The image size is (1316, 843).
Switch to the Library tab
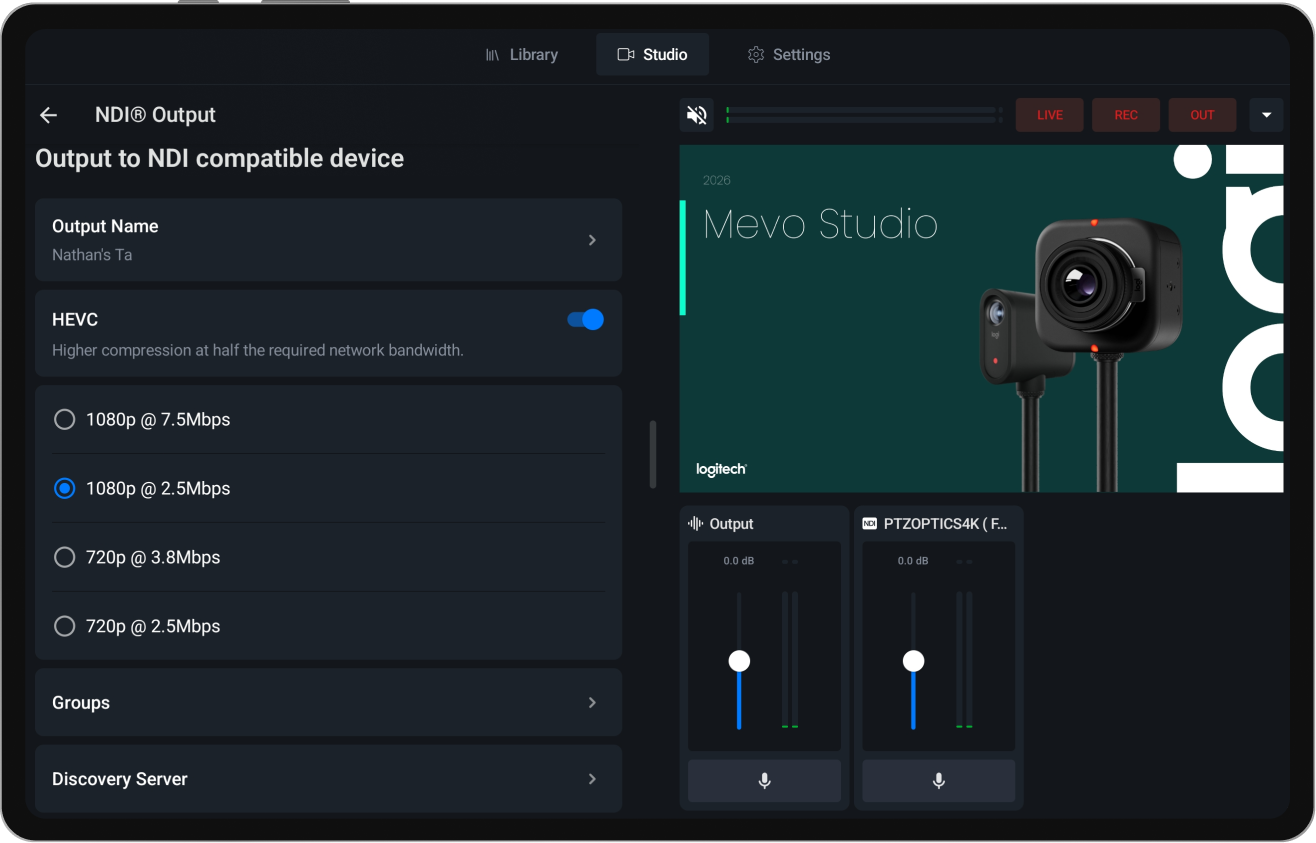(x=522, y=54)
